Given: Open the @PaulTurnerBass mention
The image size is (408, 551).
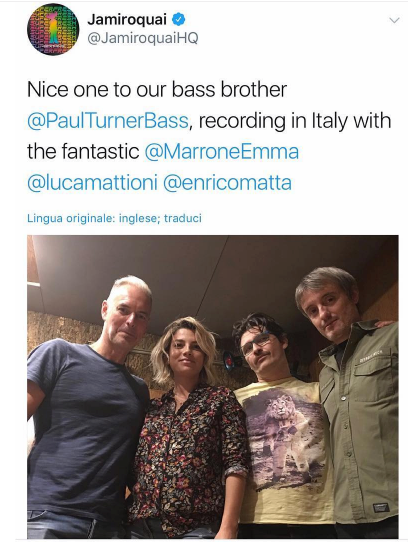Looking at the screenshot, I should tap(108, 121).
